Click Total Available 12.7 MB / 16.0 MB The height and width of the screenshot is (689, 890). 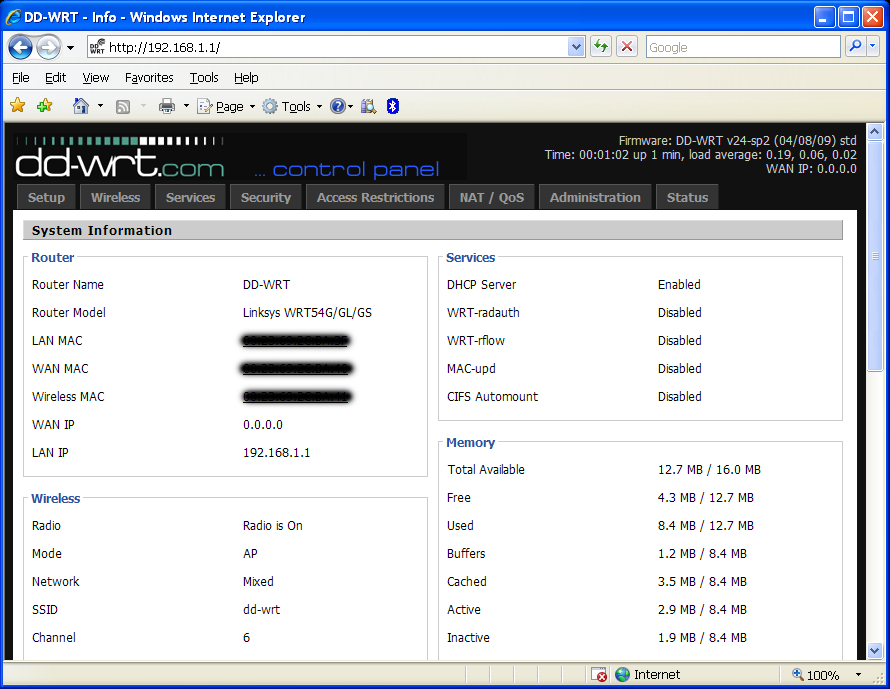(709, 470)
